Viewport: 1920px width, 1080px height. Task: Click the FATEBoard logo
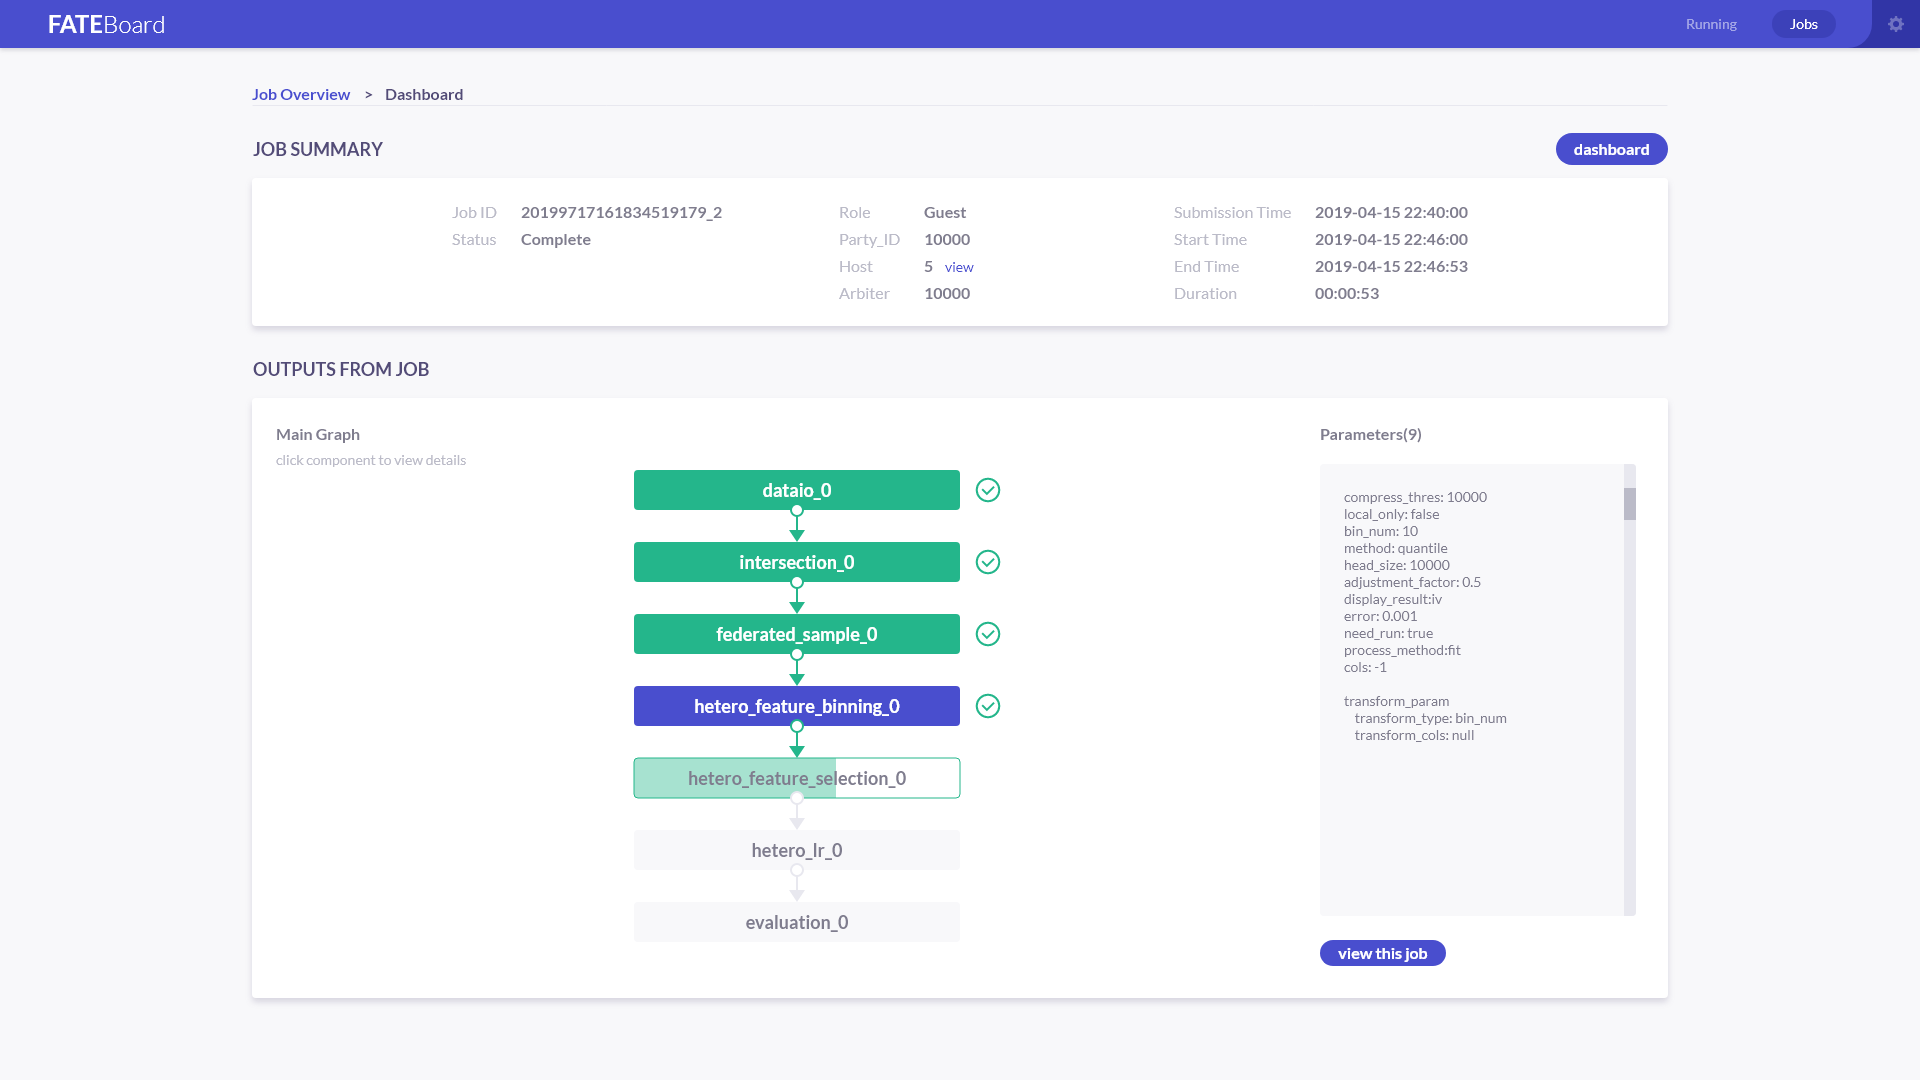pyautogui.click(x=106, y=24)
